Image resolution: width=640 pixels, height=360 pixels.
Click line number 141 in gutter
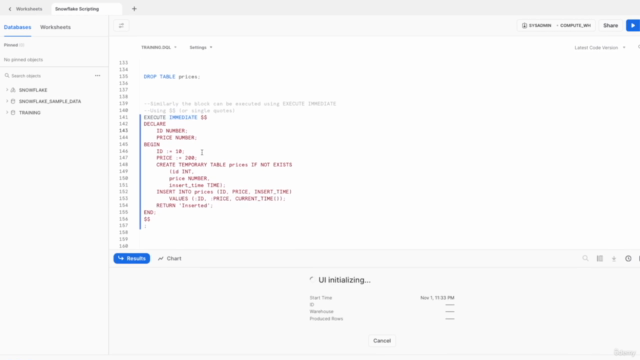click(x=123, y=117)
